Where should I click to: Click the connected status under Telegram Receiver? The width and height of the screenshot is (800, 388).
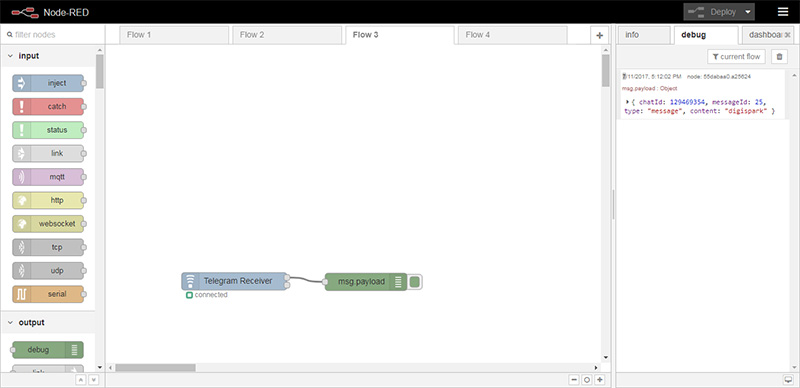click(207, 295)
